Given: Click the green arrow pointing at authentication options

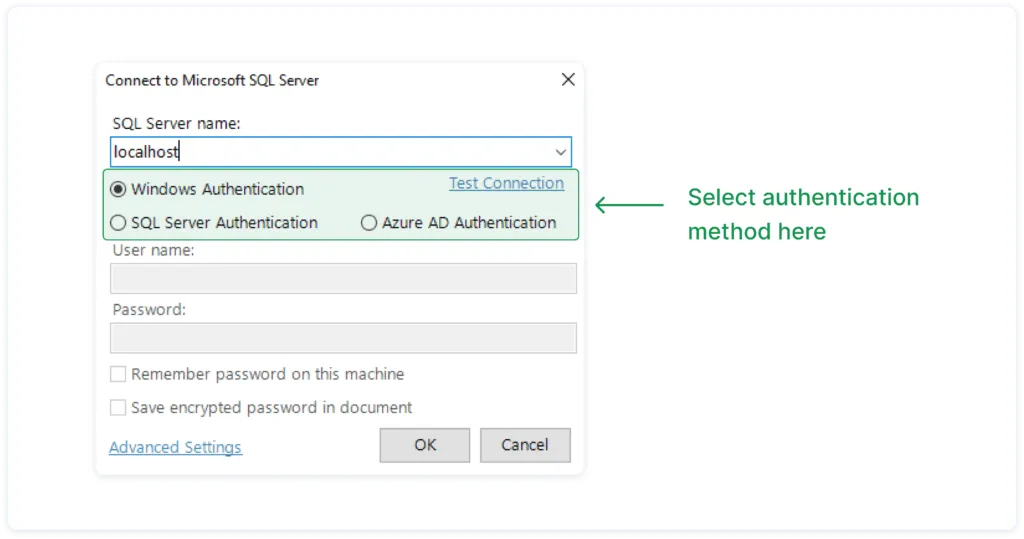Looking at the screenshot, I should (629, 205).
